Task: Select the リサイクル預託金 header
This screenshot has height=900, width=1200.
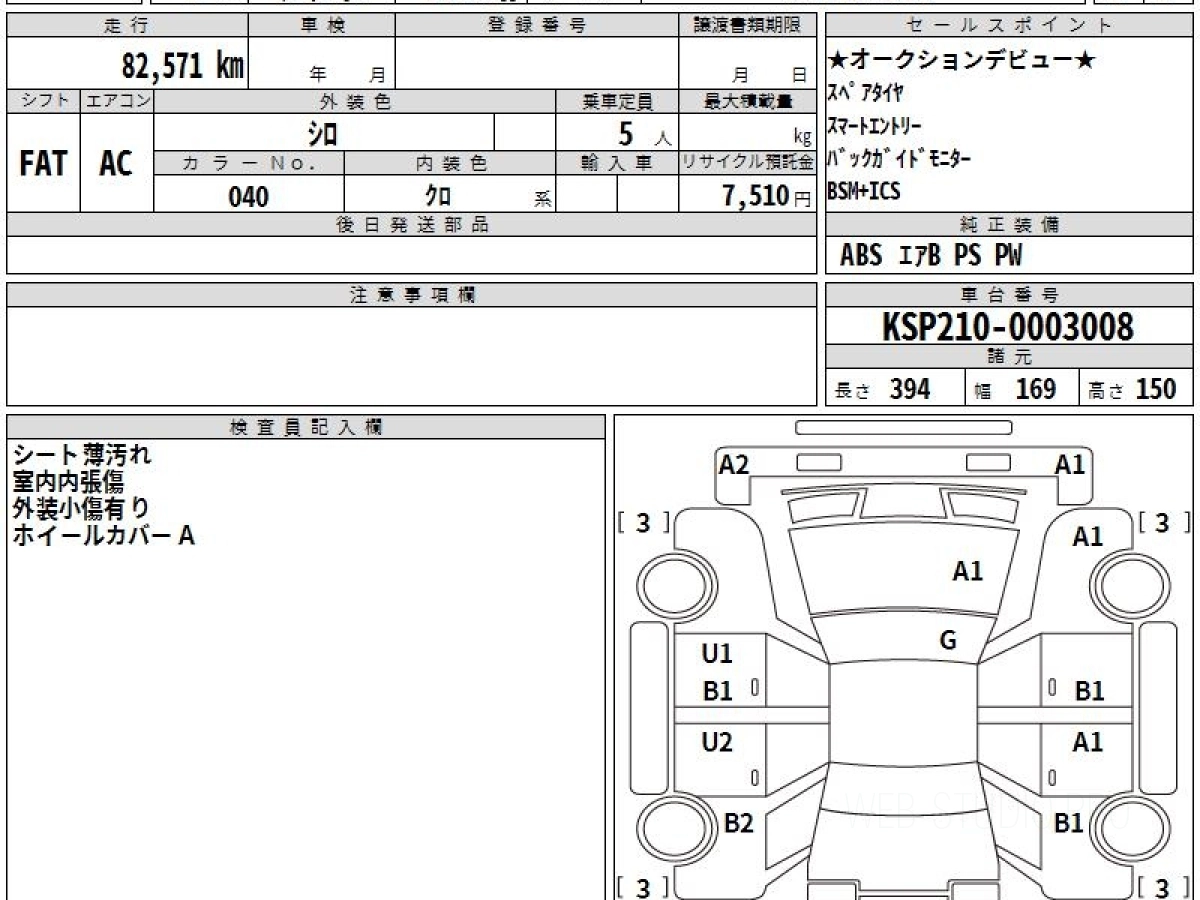Action: pos(747,164)
